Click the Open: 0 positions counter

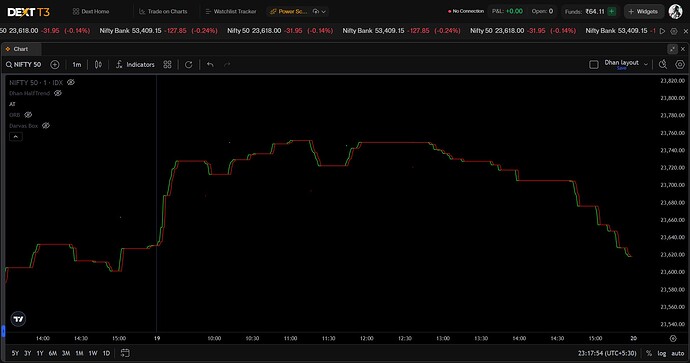click(542, 11)
